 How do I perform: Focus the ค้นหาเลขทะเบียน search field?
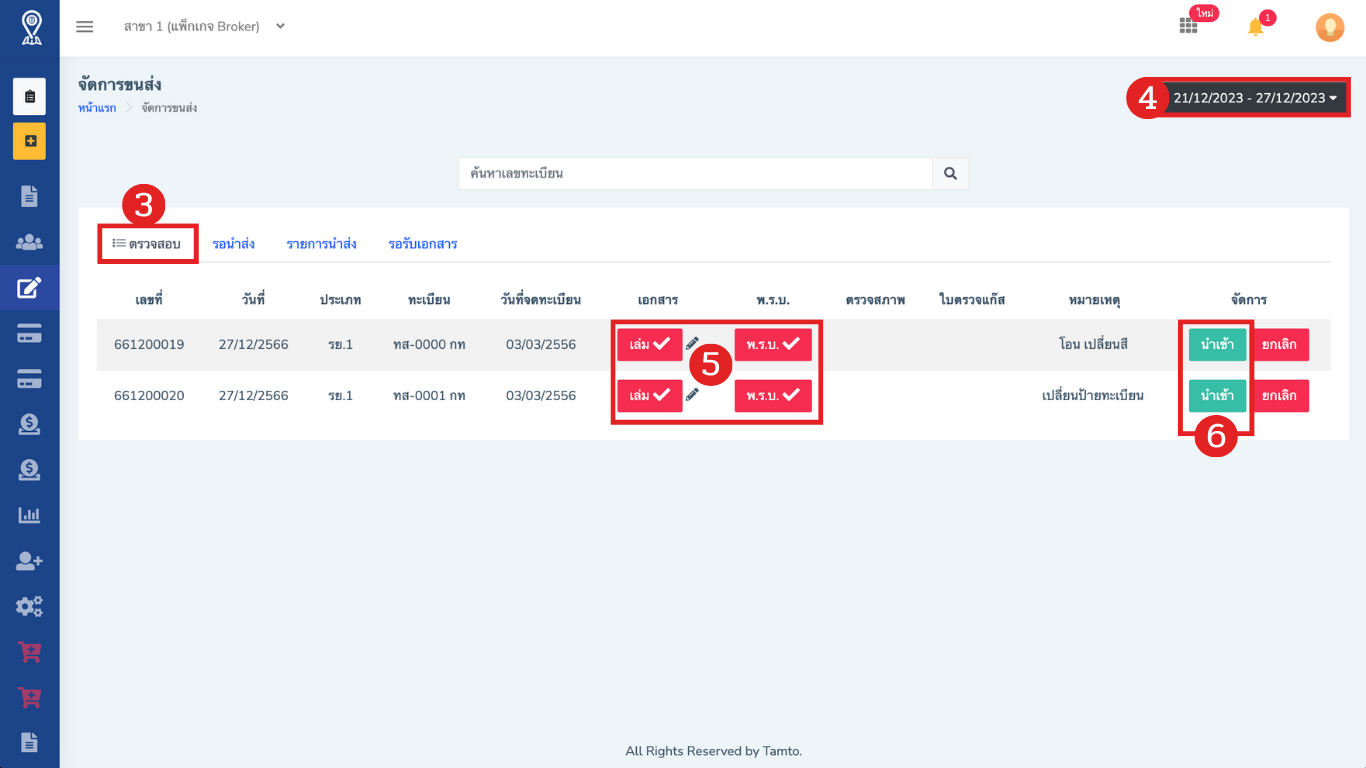click(x=696, y=173)
